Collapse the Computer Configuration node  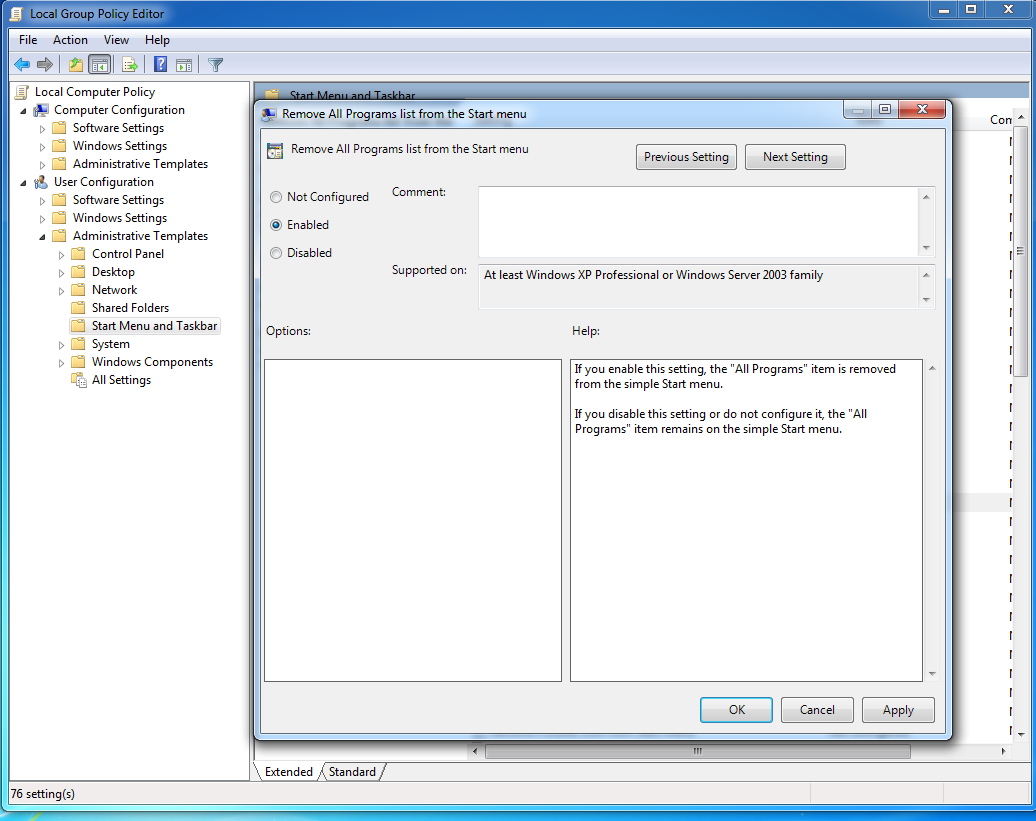[24, 110]
